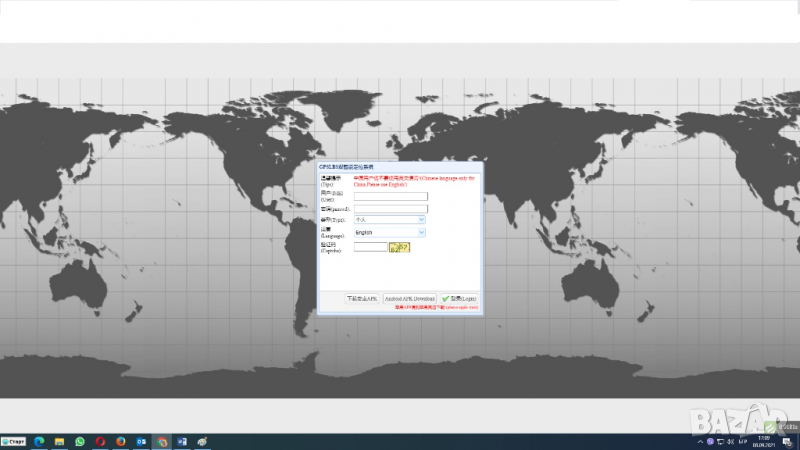Open Firefox from the taskbar
This screenshot has width=800, height=450.
(x=121, y=441)
